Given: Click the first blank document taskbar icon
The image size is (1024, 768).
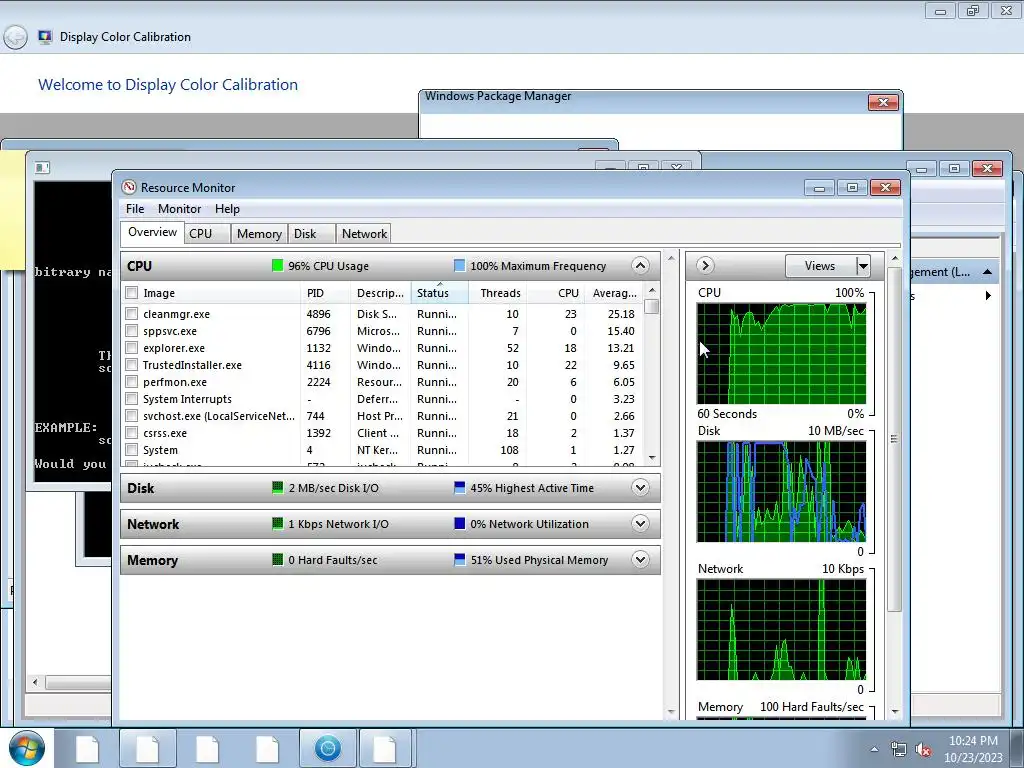Looking at the screenshot, I should (x=87, y=749).
